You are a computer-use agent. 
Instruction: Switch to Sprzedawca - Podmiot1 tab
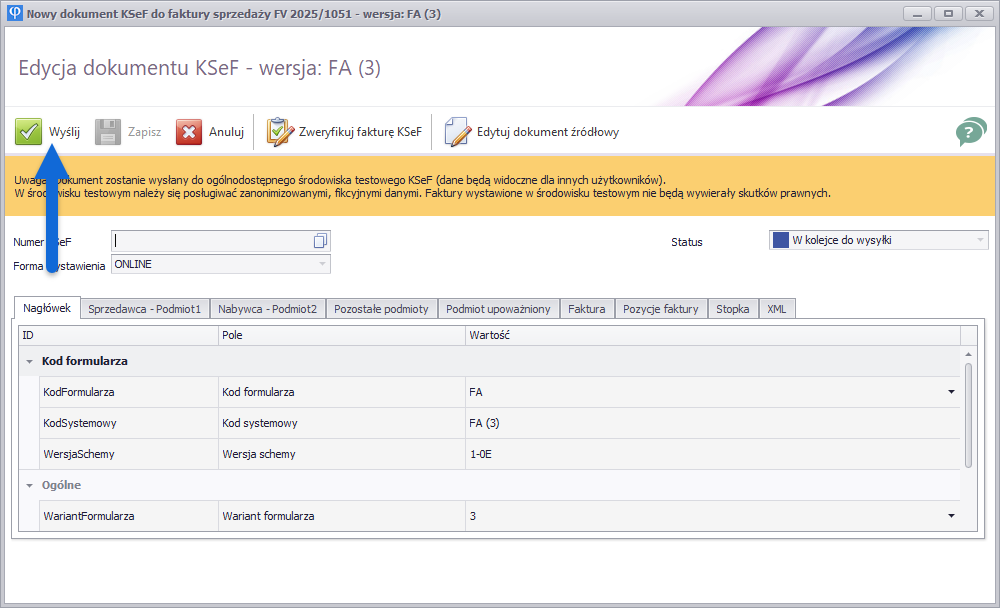click(x=144, y=309)
